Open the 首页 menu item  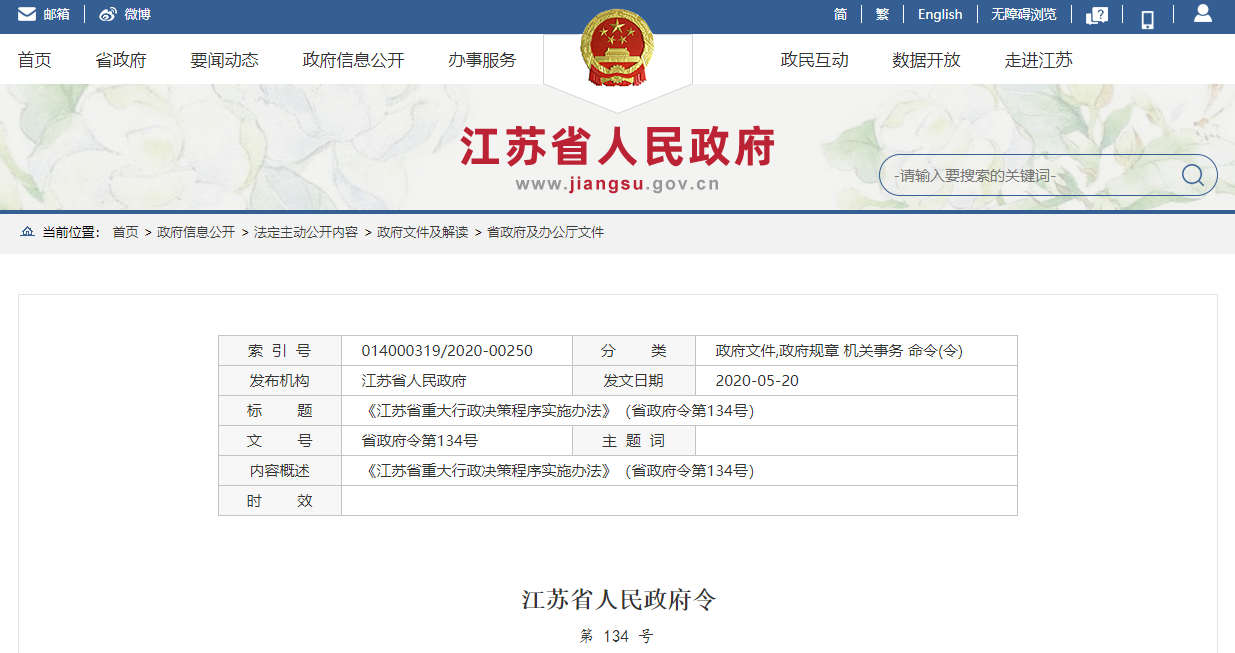click(x=35, y=60)
